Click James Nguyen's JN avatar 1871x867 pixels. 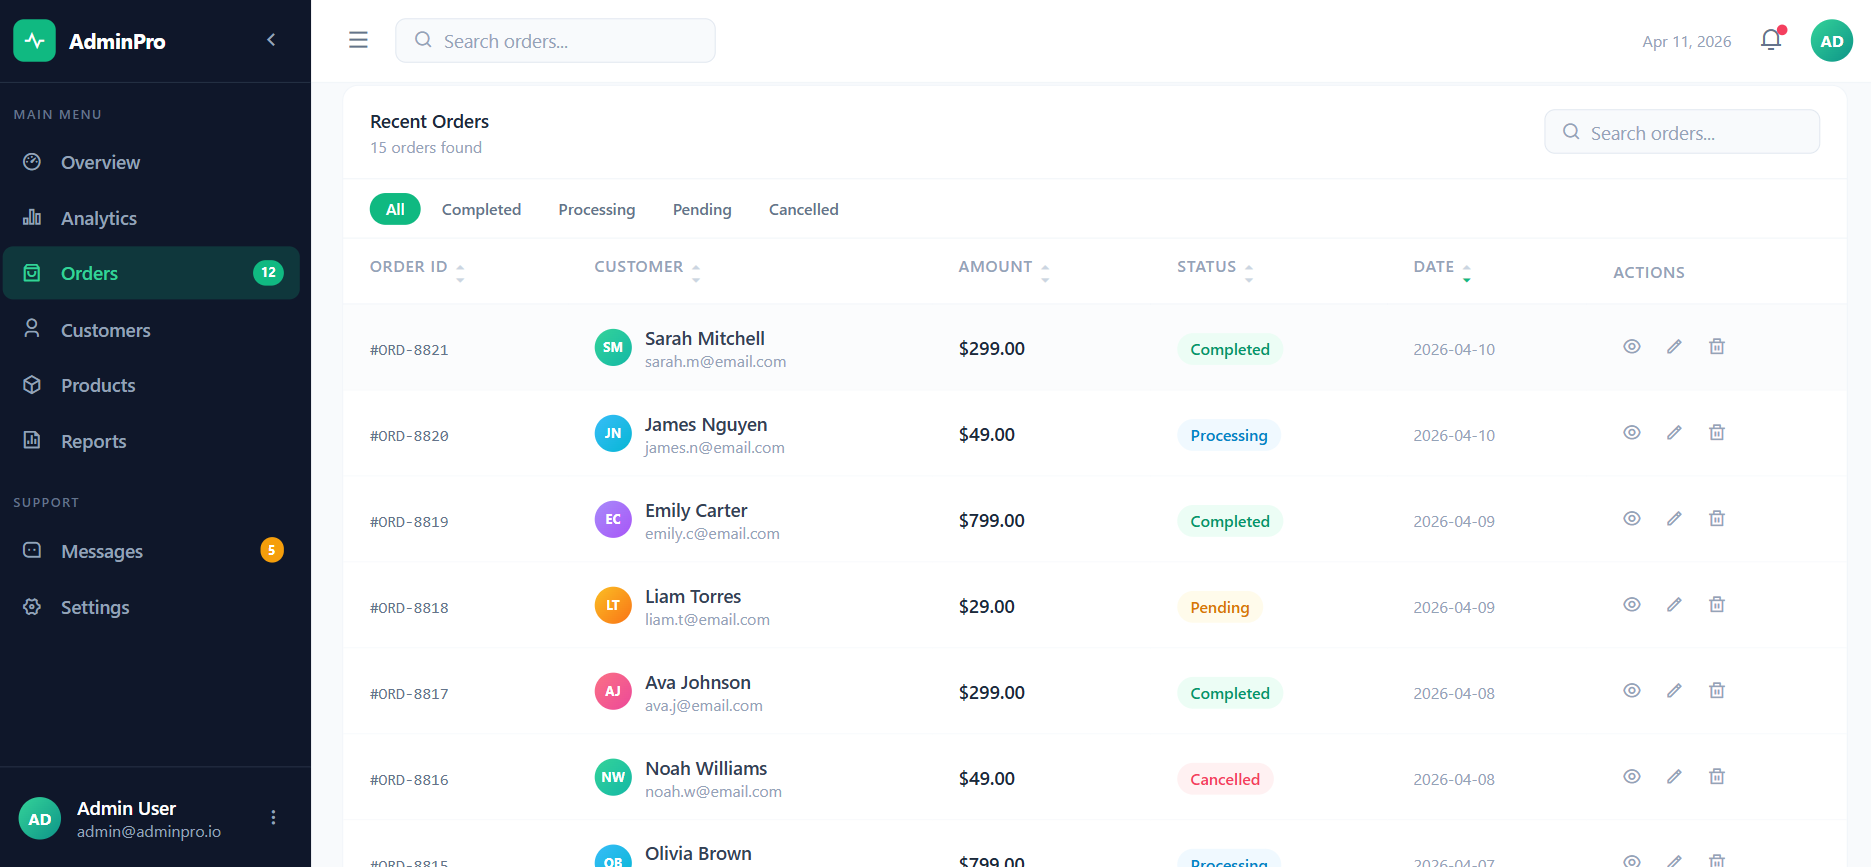coord(613,434)
